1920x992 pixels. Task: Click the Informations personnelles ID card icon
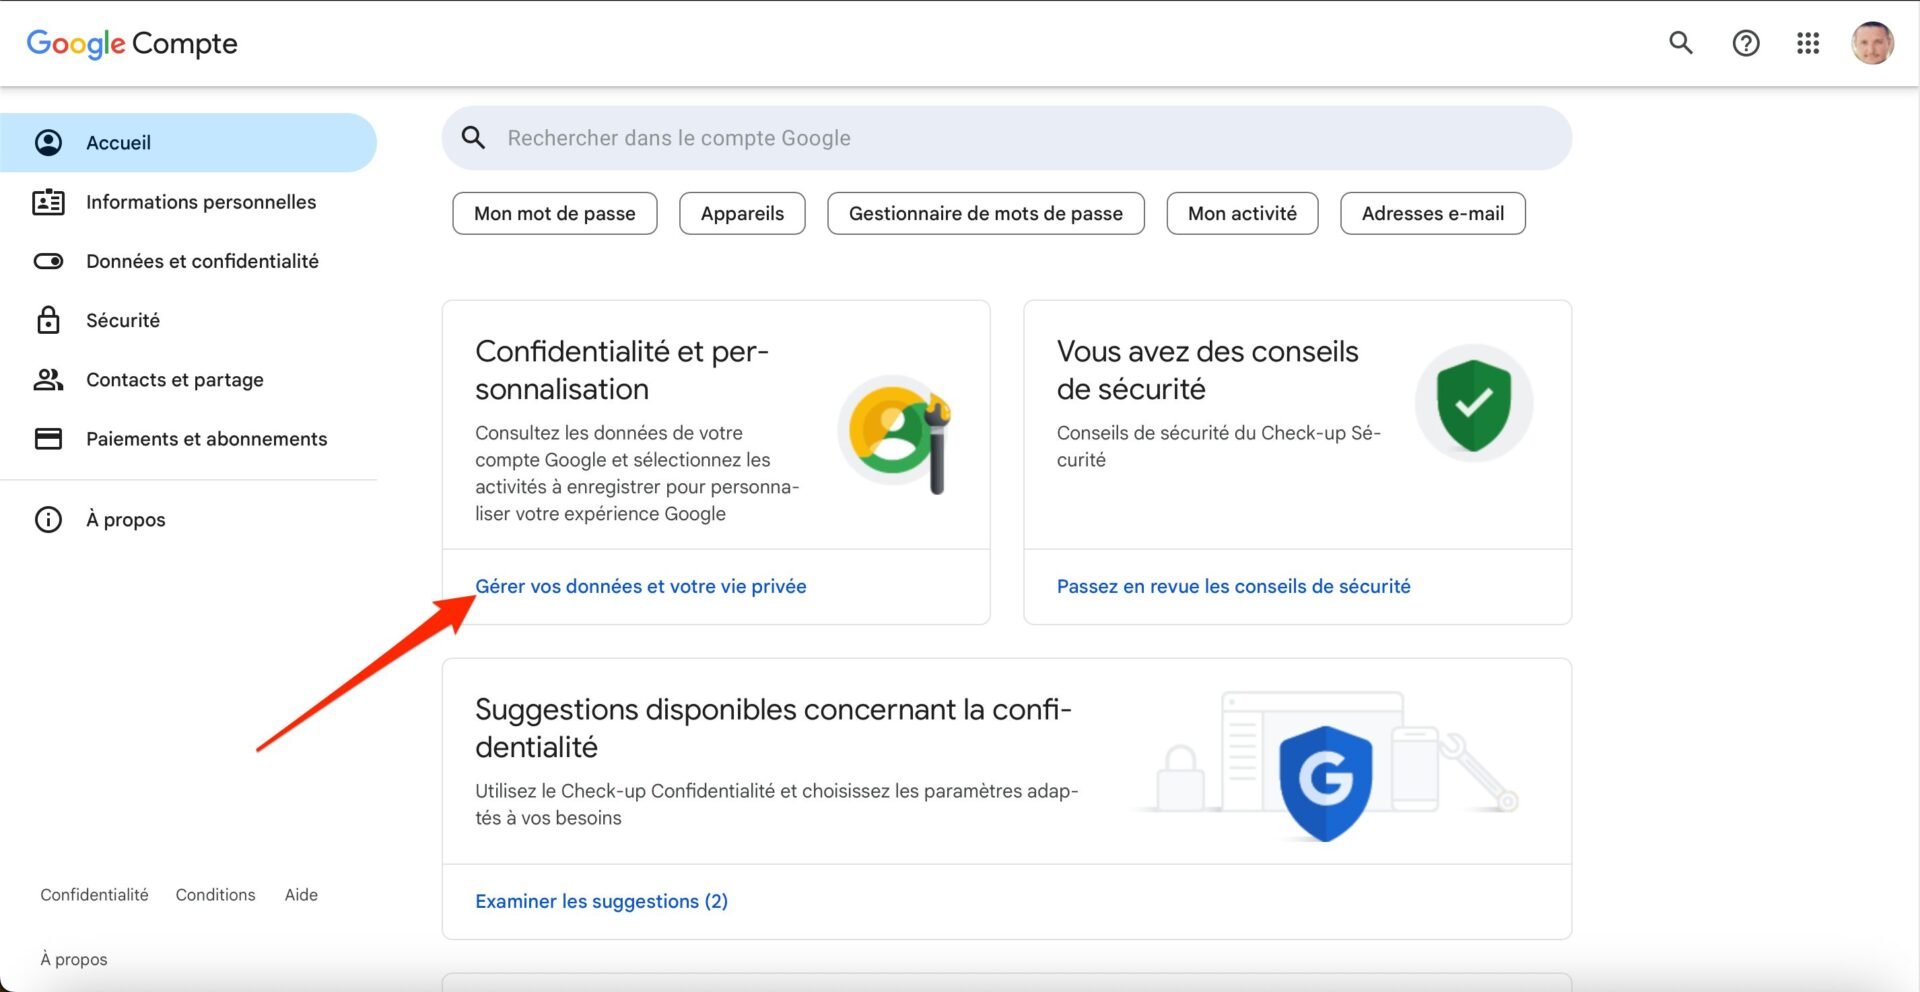[48, 202]
